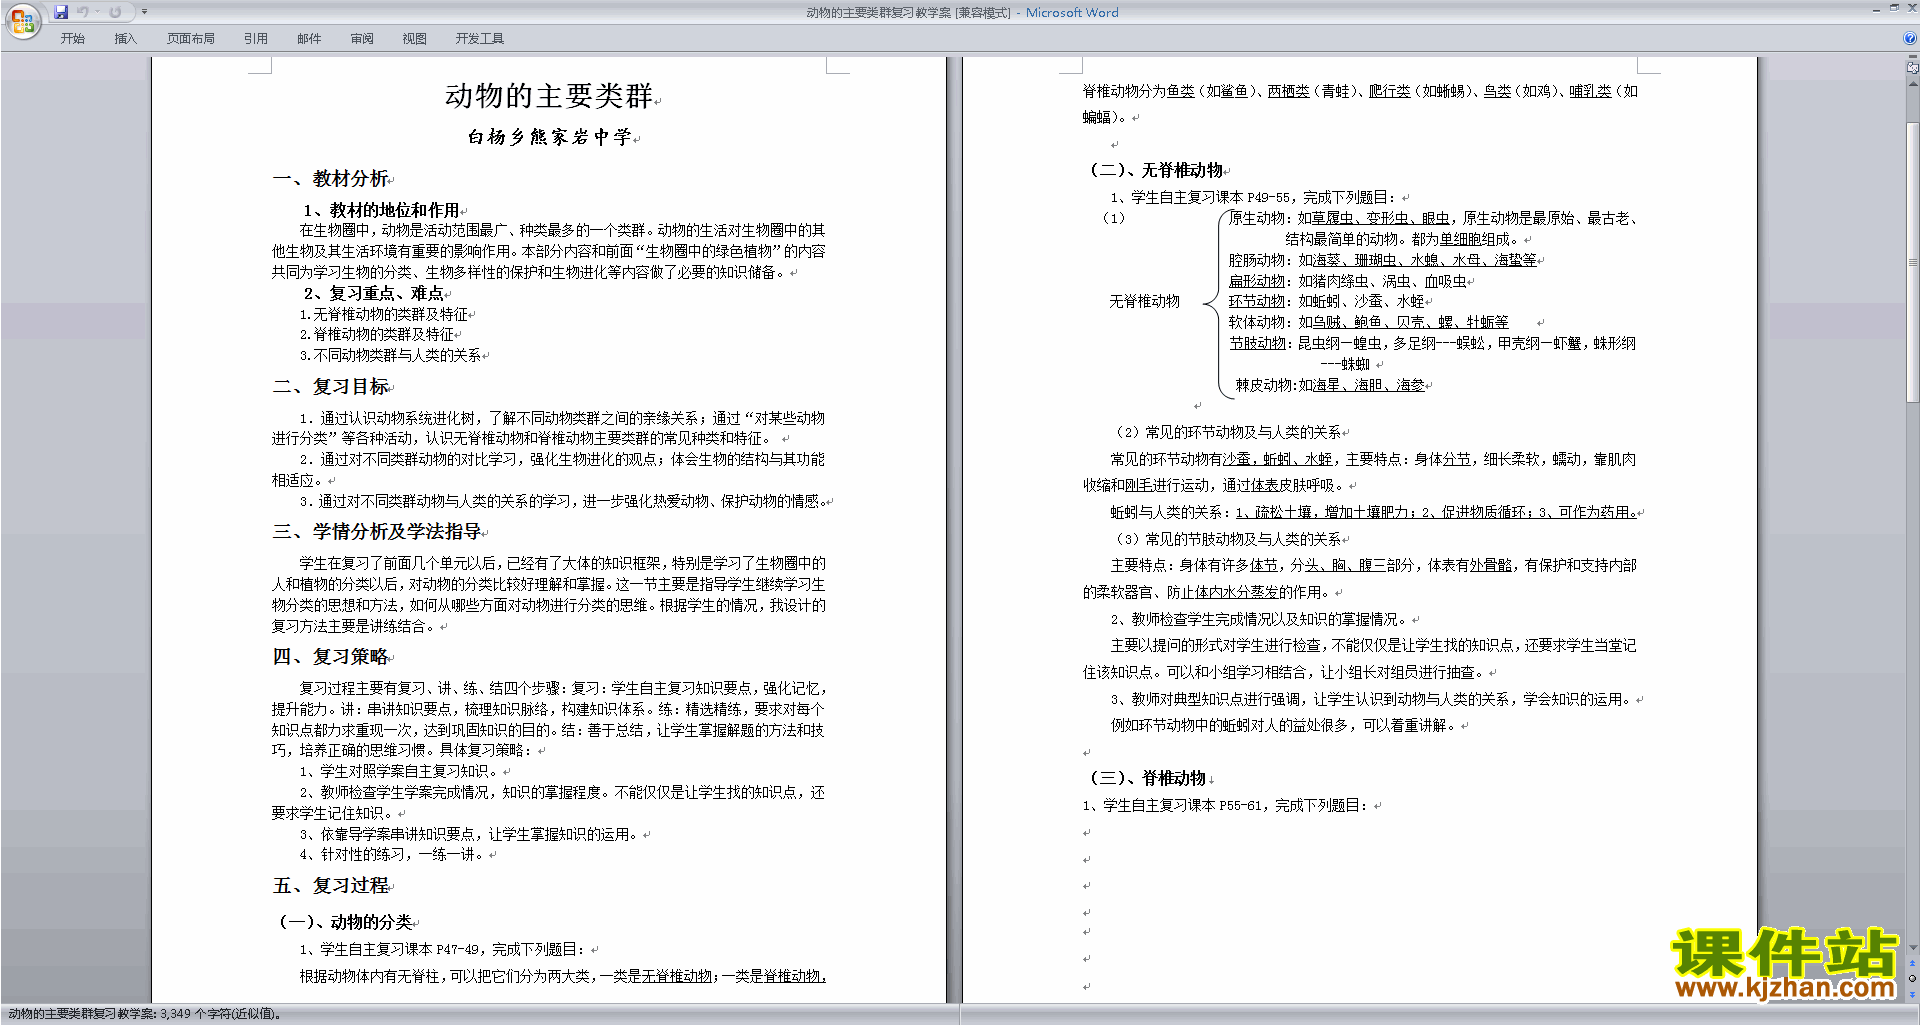Screen dimensions: 1920x1025
Task: Open the Office button menu
Action: tap(22, 21)
